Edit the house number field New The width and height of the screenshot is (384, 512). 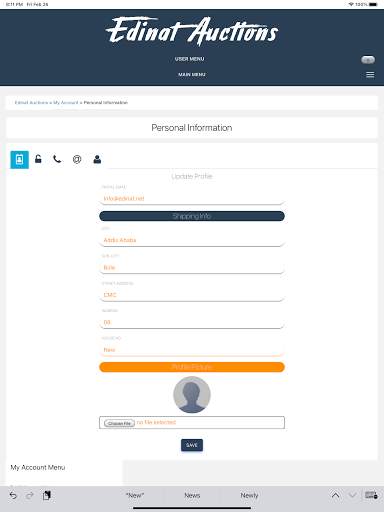[192, 350]
